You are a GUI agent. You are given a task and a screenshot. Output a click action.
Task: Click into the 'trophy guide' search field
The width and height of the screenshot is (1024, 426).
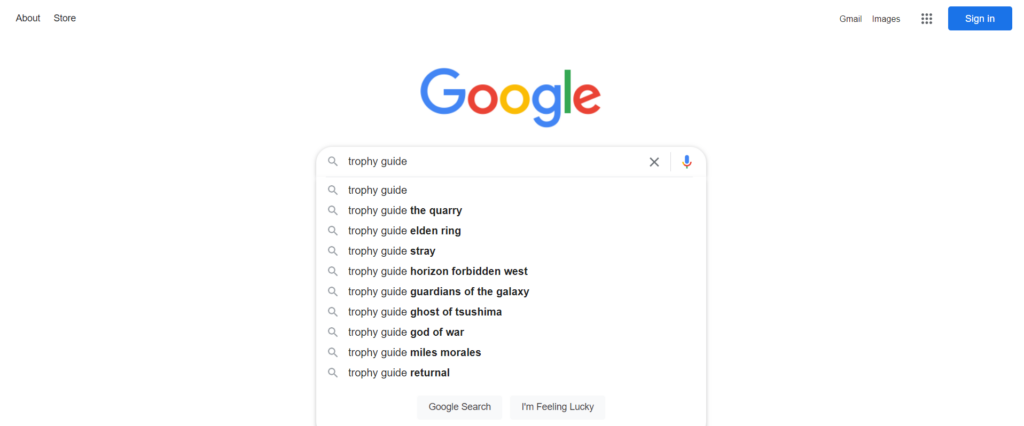(490, 162)
